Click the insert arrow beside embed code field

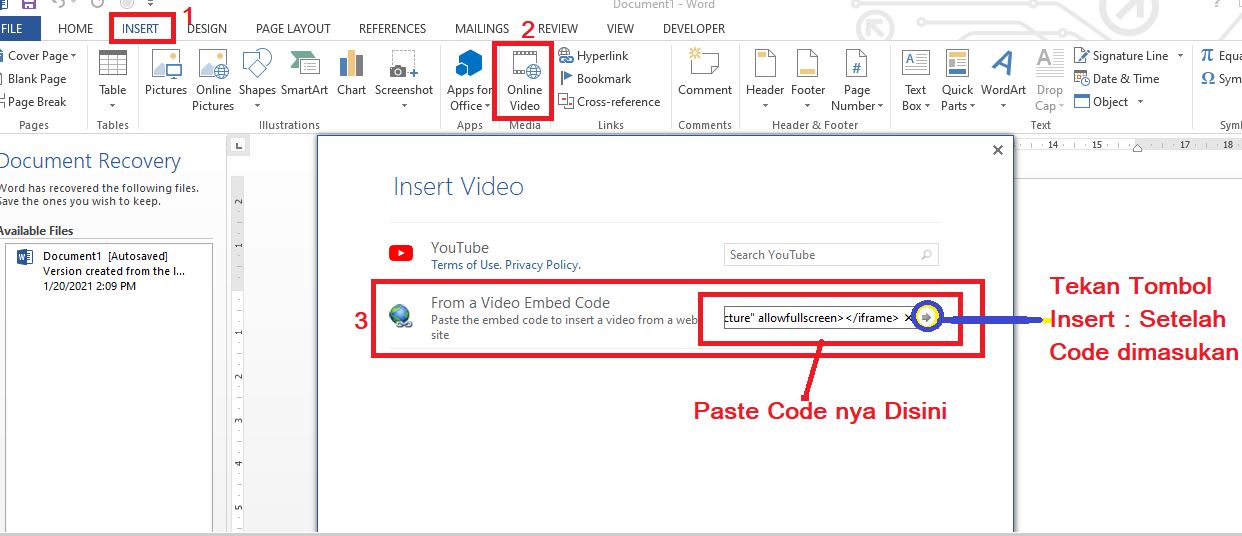[926, 317]
